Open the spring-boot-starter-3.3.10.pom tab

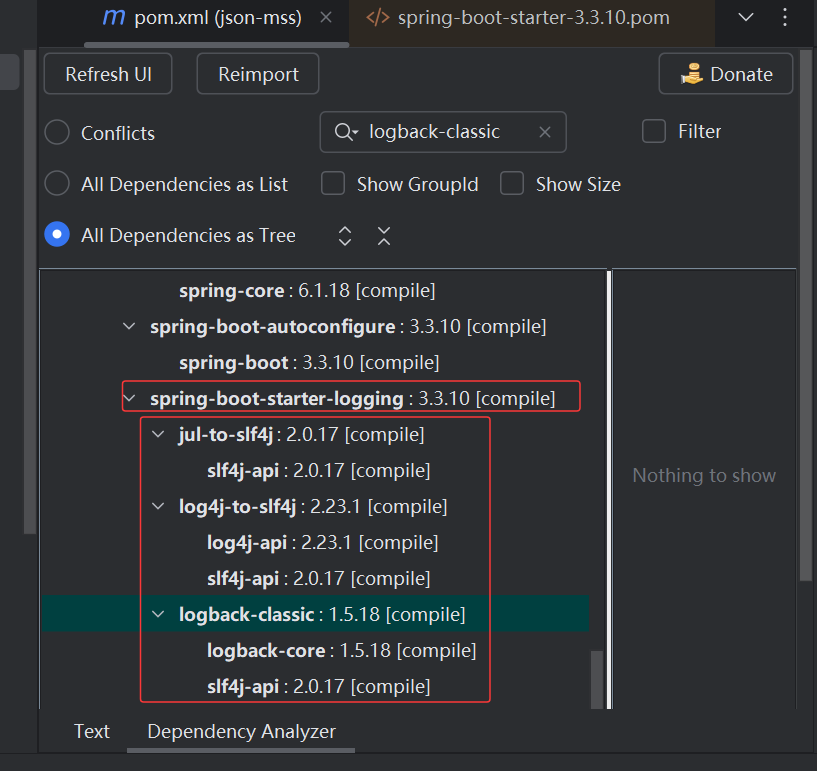pyautogui.click(x=530, y=17)
